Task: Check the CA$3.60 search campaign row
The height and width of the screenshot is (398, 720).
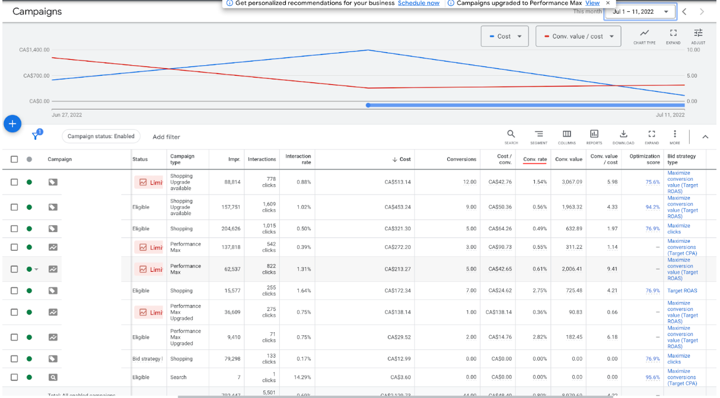Action: [x=14, y=377]
